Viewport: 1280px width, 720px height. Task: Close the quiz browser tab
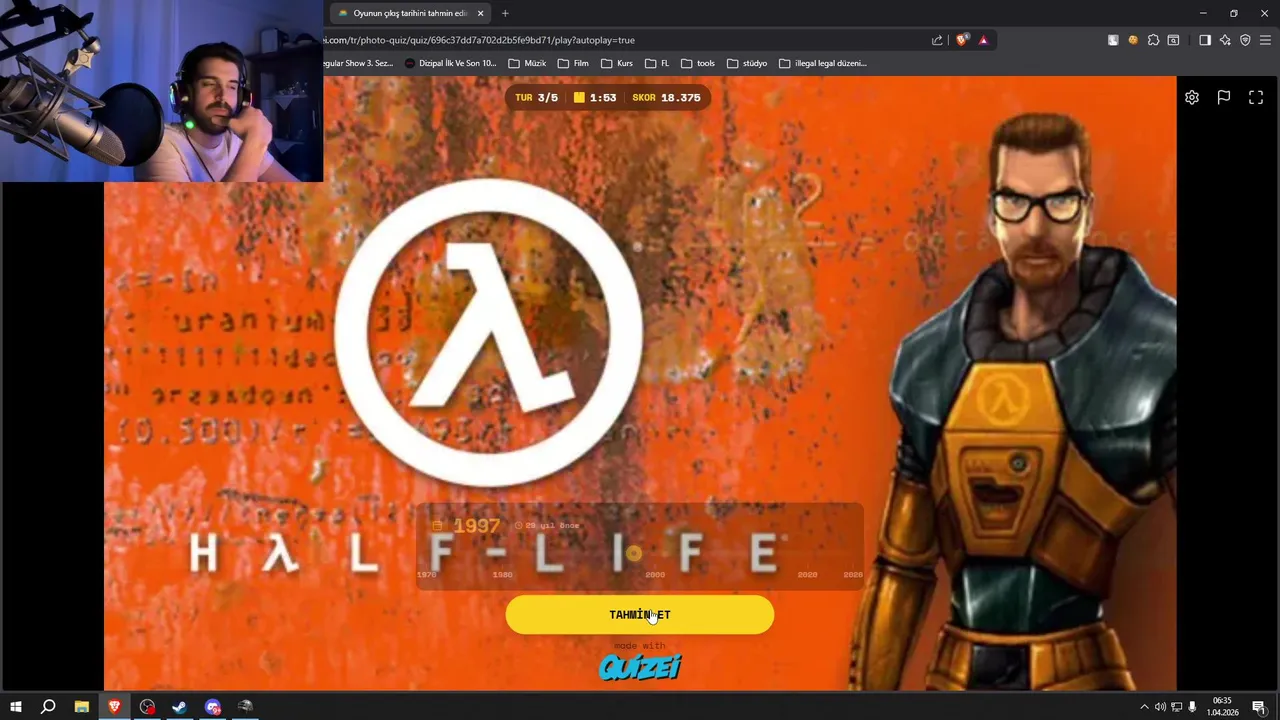point(480,13)
